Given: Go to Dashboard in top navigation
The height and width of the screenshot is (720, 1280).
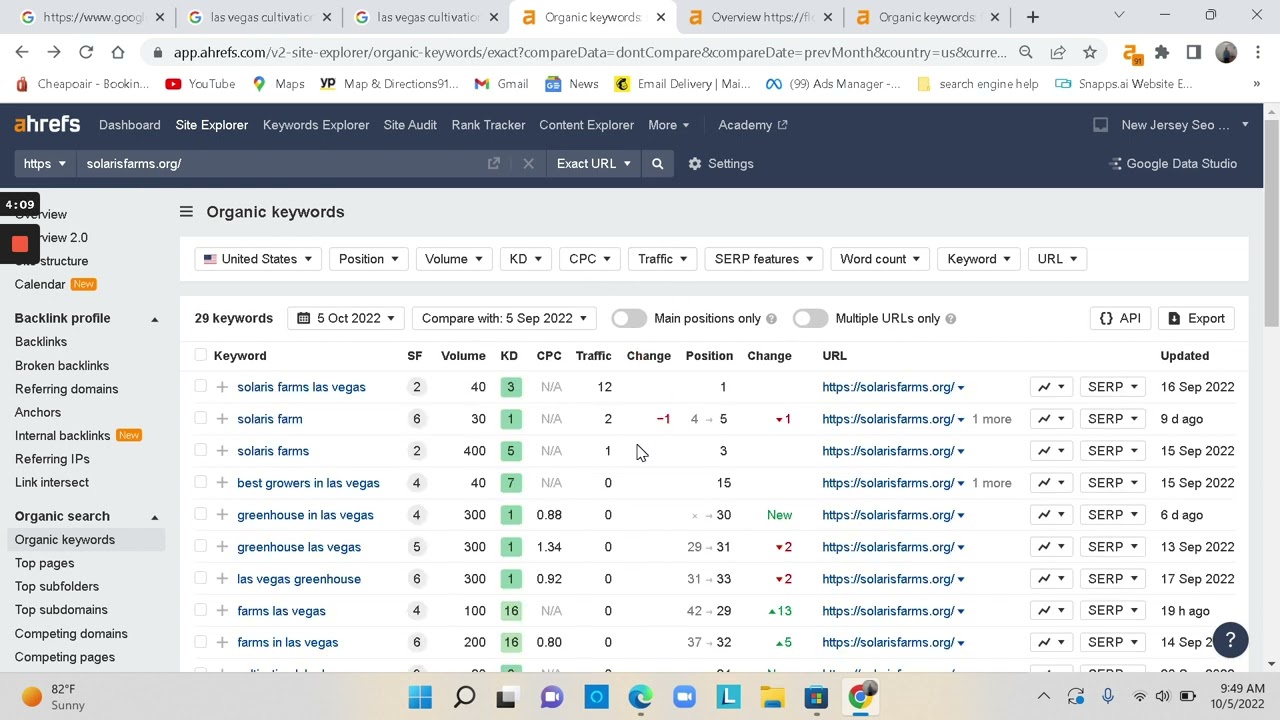Looking at the screenshot, I should point(130,125).
